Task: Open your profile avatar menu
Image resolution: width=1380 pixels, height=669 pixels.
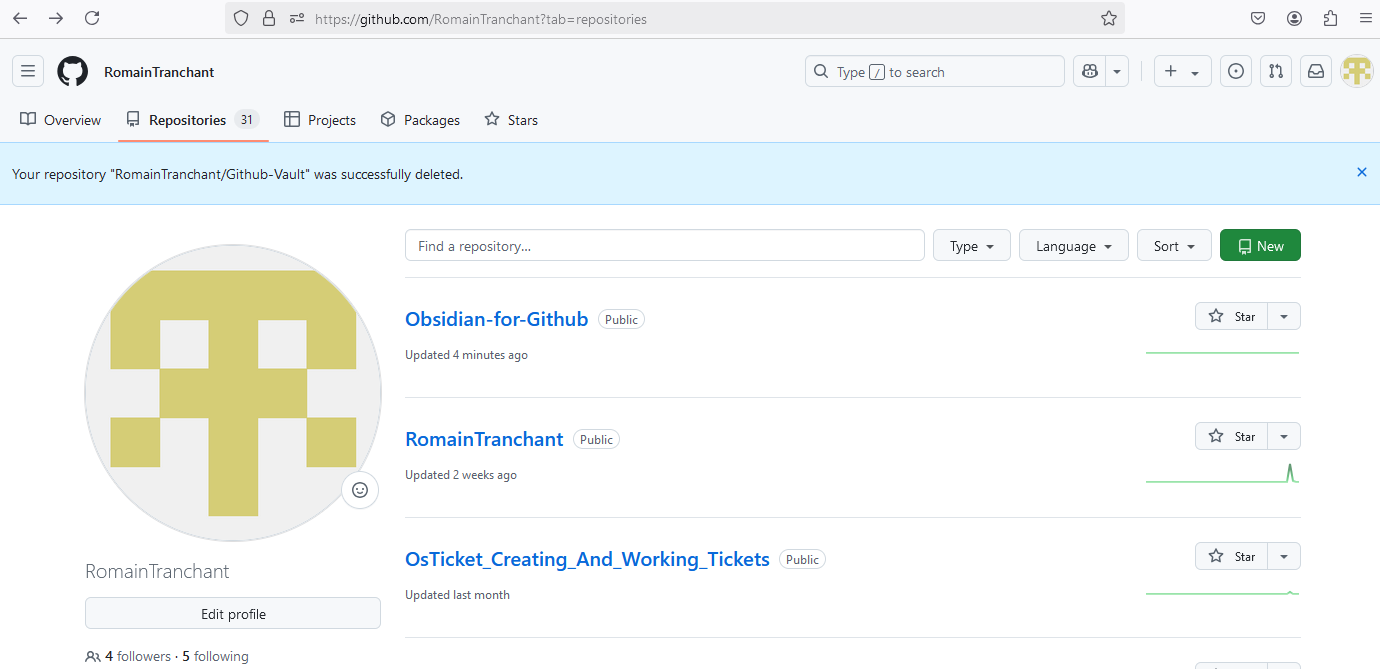Action: click(1356, 71)
